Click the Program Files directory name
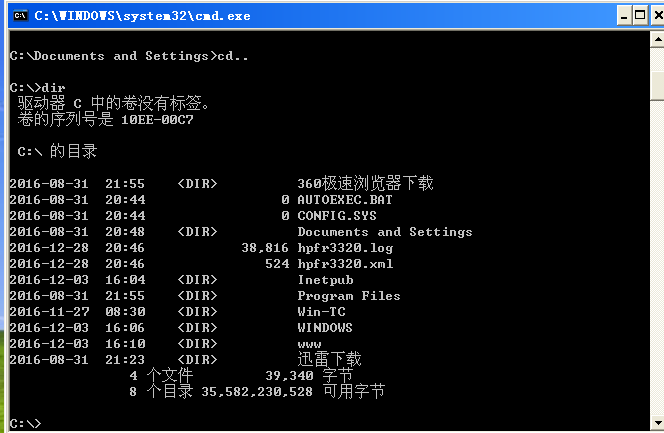This screenshot has height=433, width=664. click(x=349, y=296)
